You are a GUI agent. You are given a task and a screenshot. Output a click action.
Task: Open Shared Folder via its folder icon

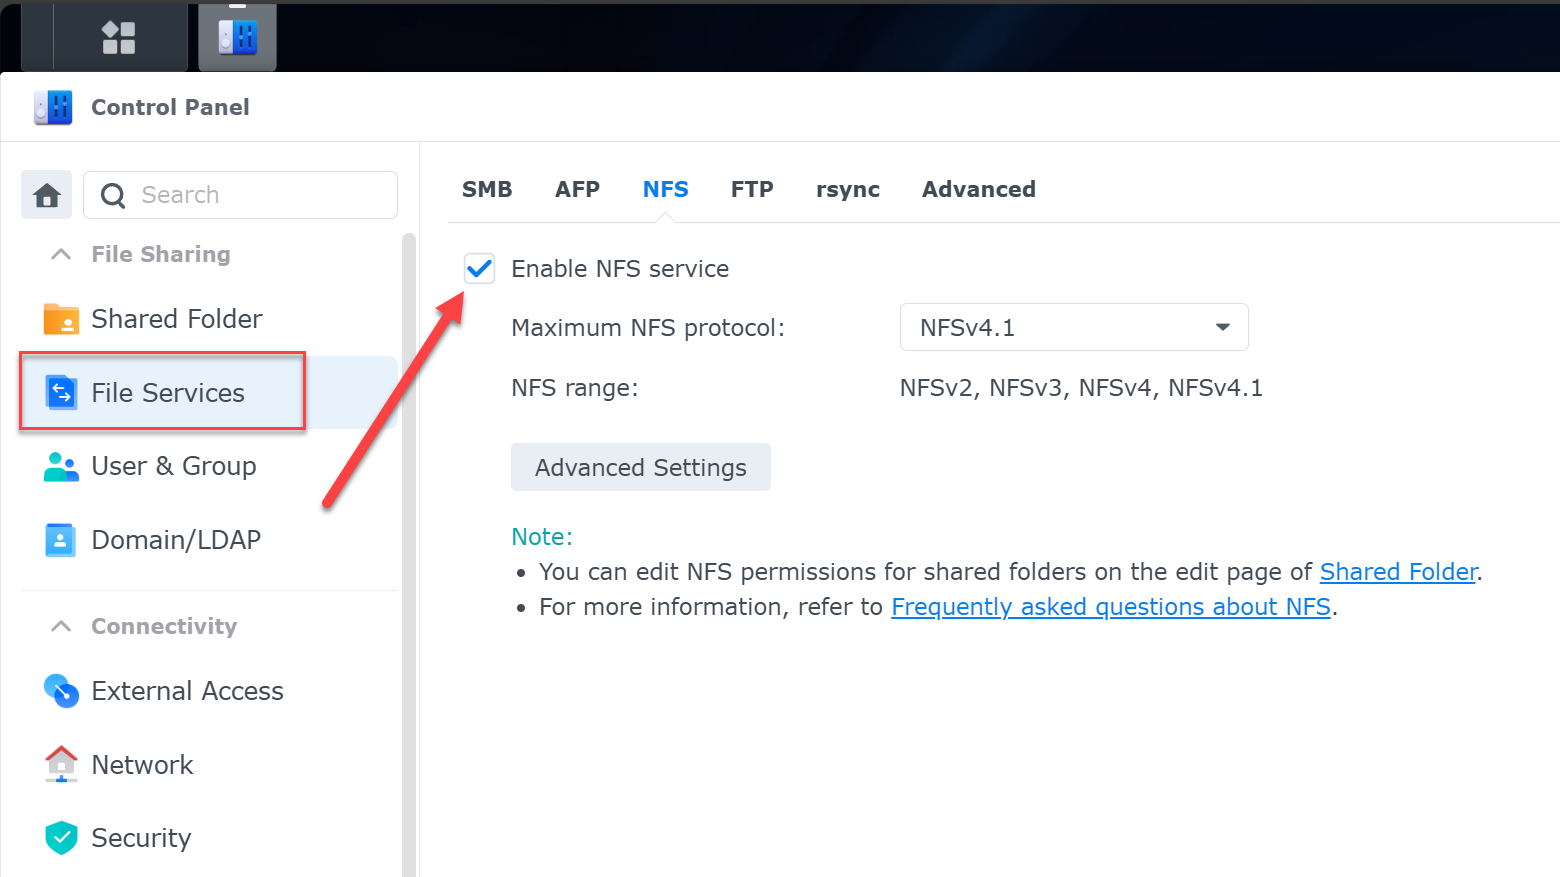pyautogui.click(x=61, y=319)
